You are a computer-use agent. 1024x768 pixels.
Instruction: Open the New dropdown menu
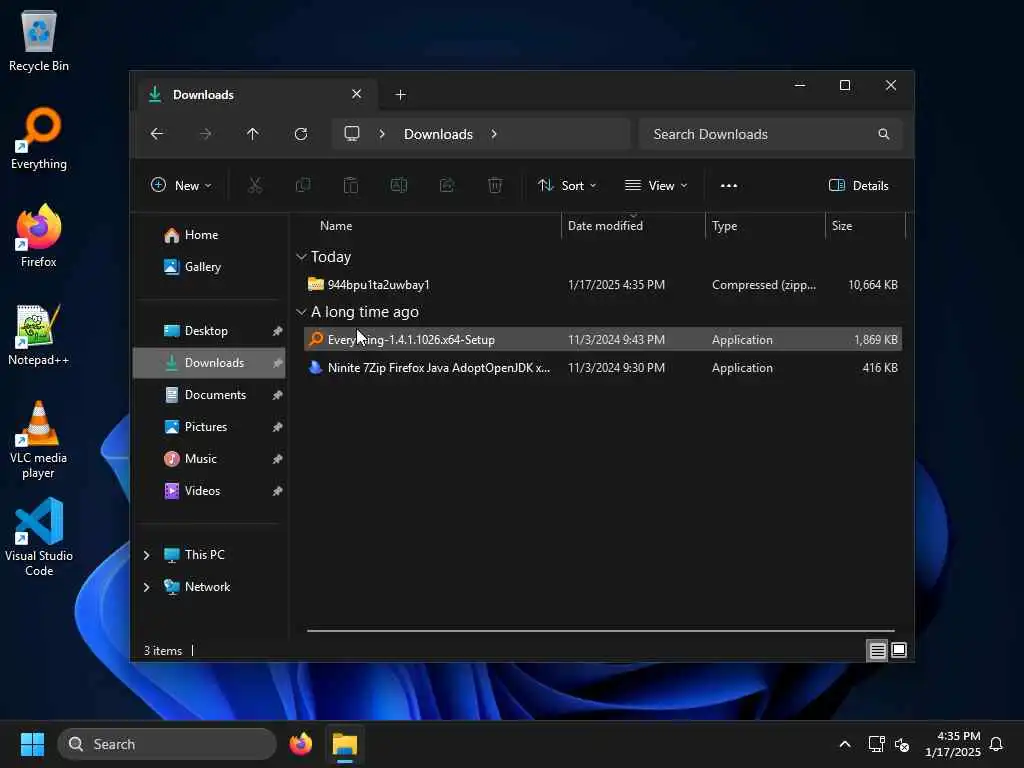pos(181,185)
